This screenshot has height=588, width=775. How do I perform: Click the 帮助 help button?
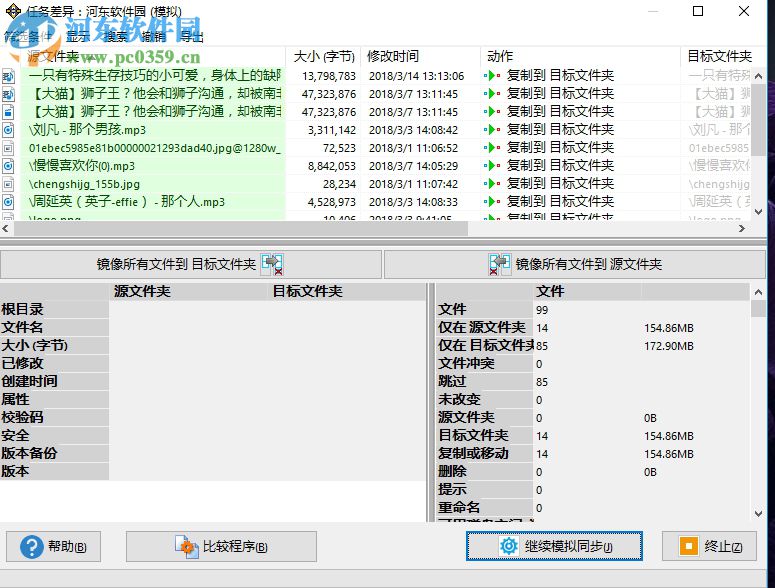coord(53,546)
